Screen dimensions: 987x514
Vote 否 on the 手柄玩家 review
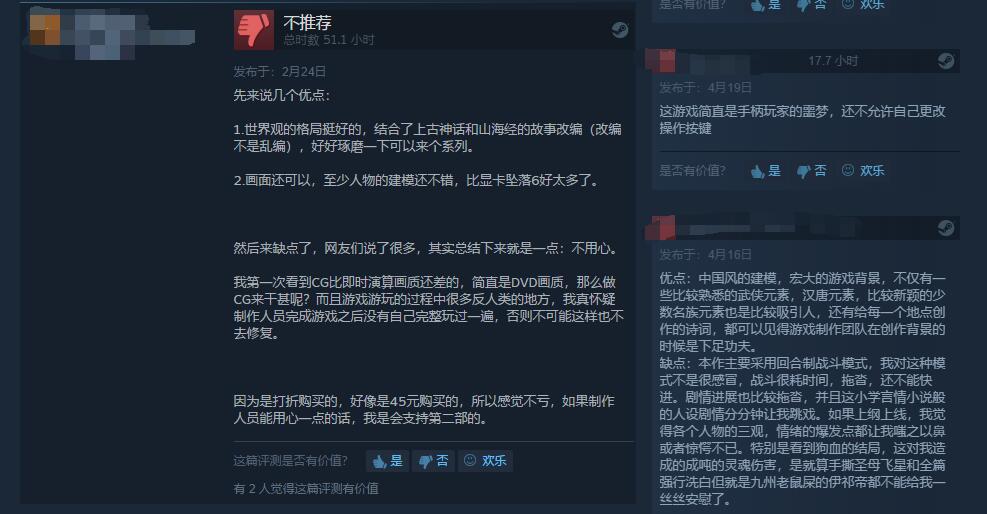[811, 170]
